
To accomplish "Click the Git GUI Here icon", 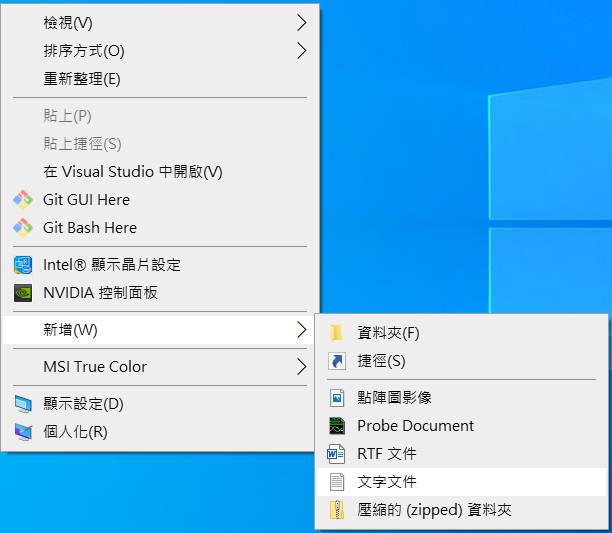I will point(23,200).
